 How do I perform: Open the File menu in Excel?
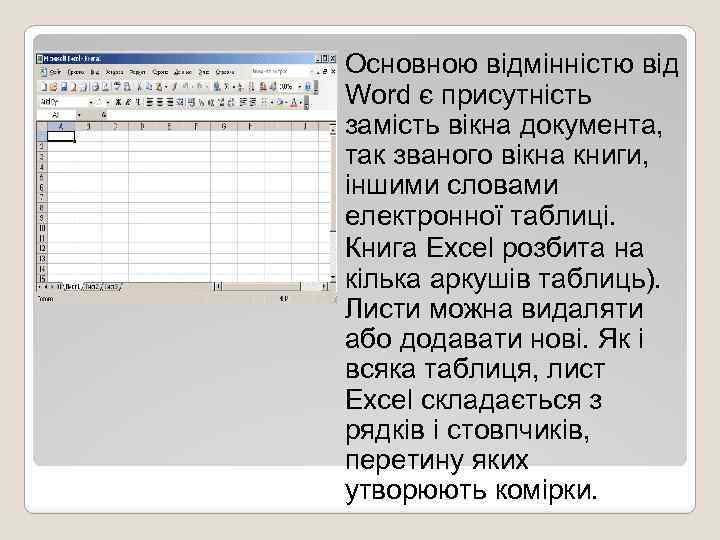(x=55, y=72)
